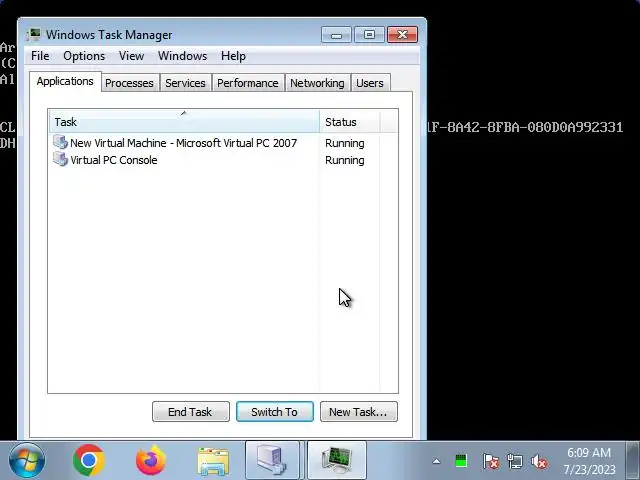
Task: Click the New Virtual Machine row icon
Action: coord(60,142)
